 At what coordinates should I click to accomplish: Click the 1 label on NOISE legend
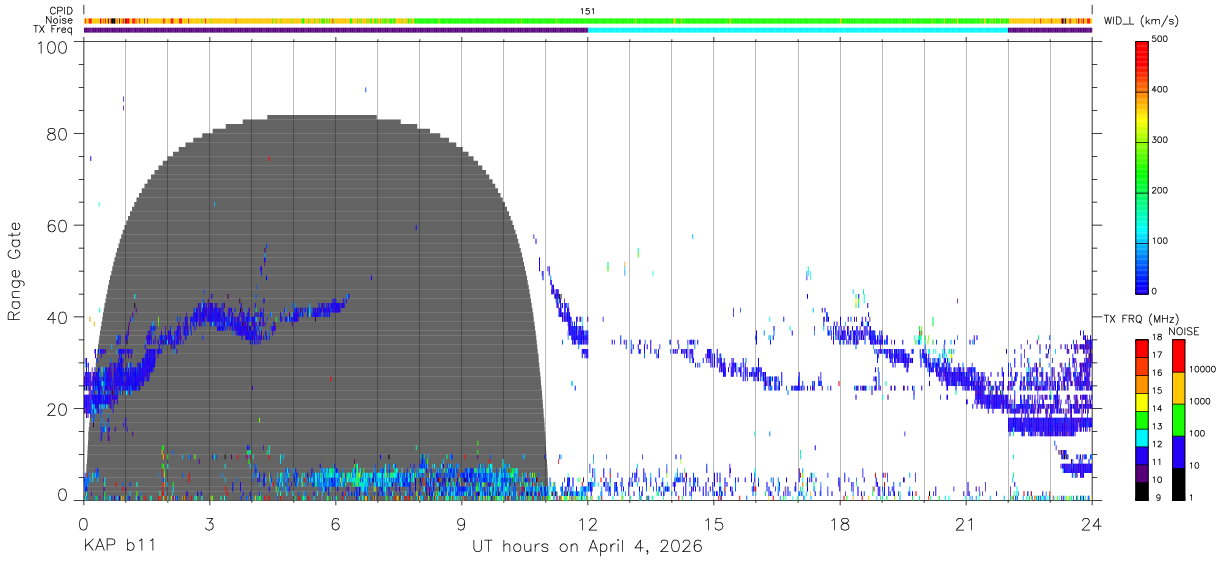point(1193,498)
